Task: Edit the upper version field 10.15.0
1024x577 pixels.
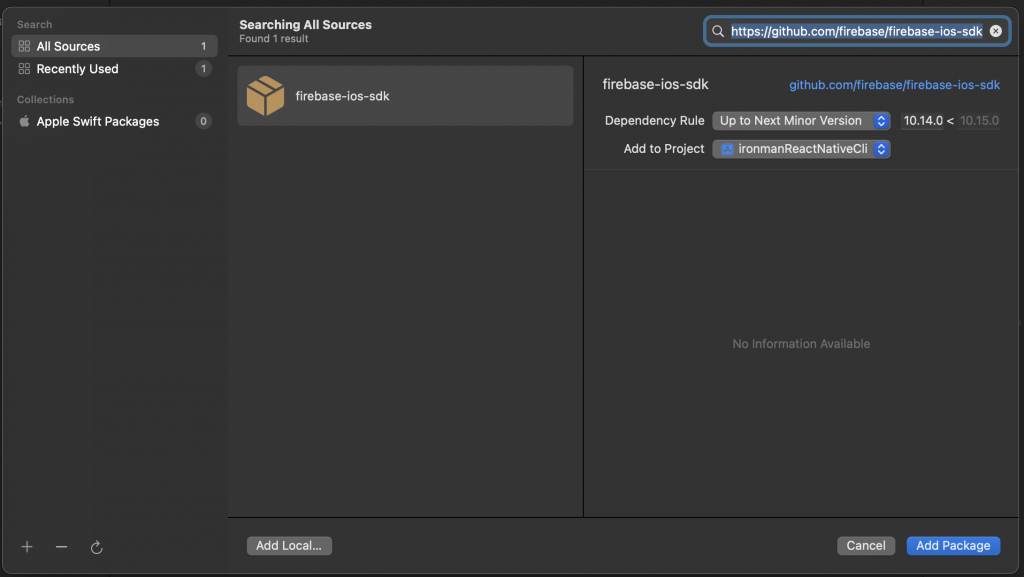Action: coord(979,121)
